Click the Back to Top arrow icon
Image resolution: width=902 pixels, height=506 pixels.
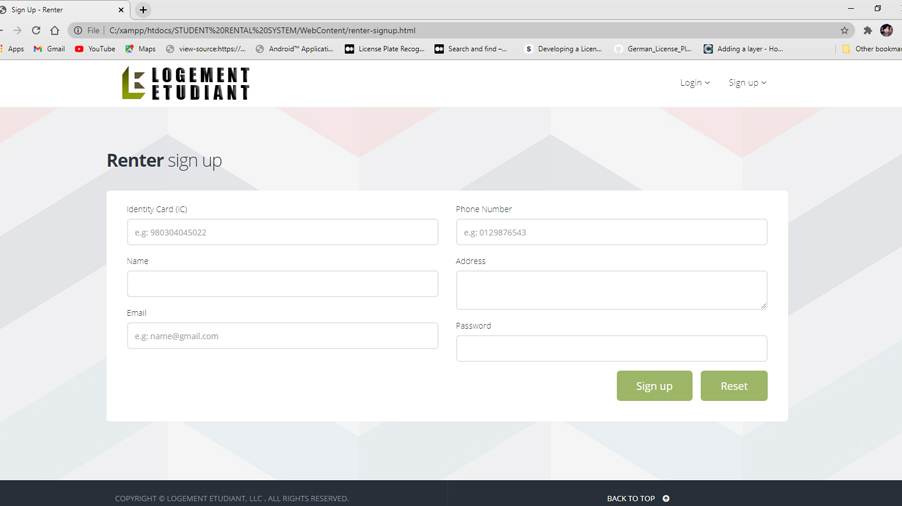pos(666,498)
